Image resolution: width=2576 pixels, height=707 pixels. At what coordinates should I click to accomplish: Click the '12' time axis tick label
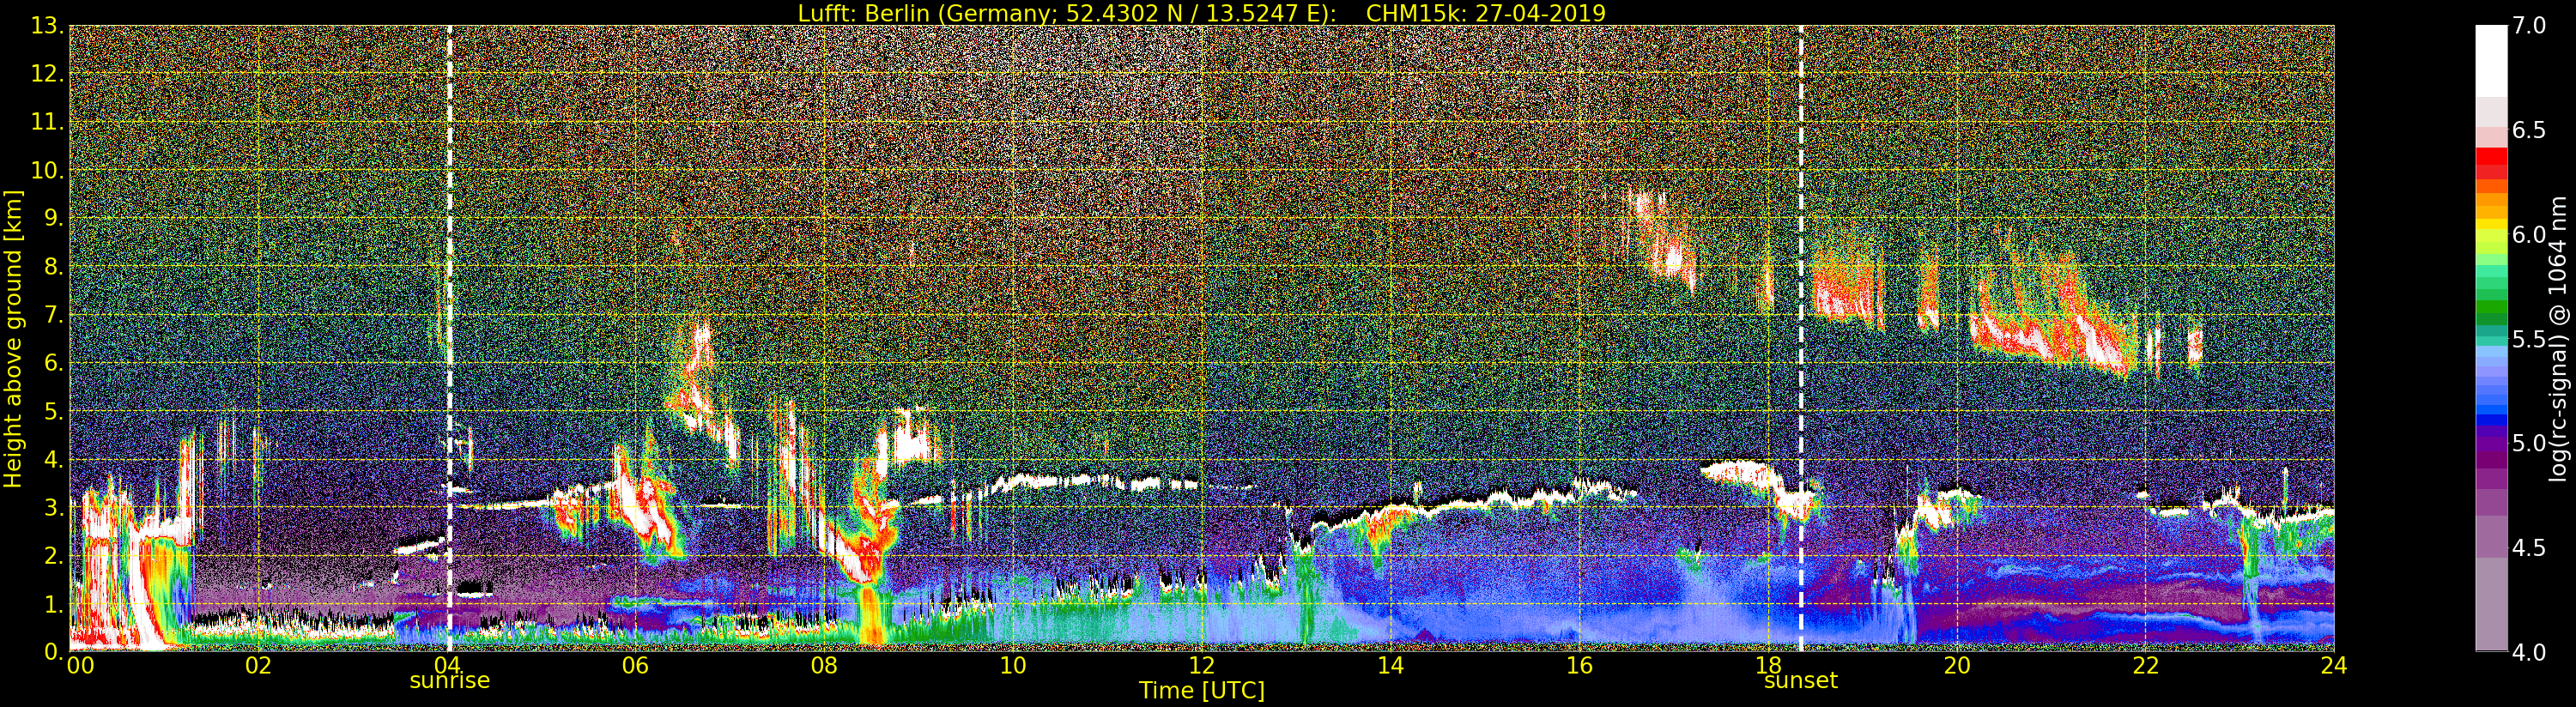click(x=1202, y=665)
